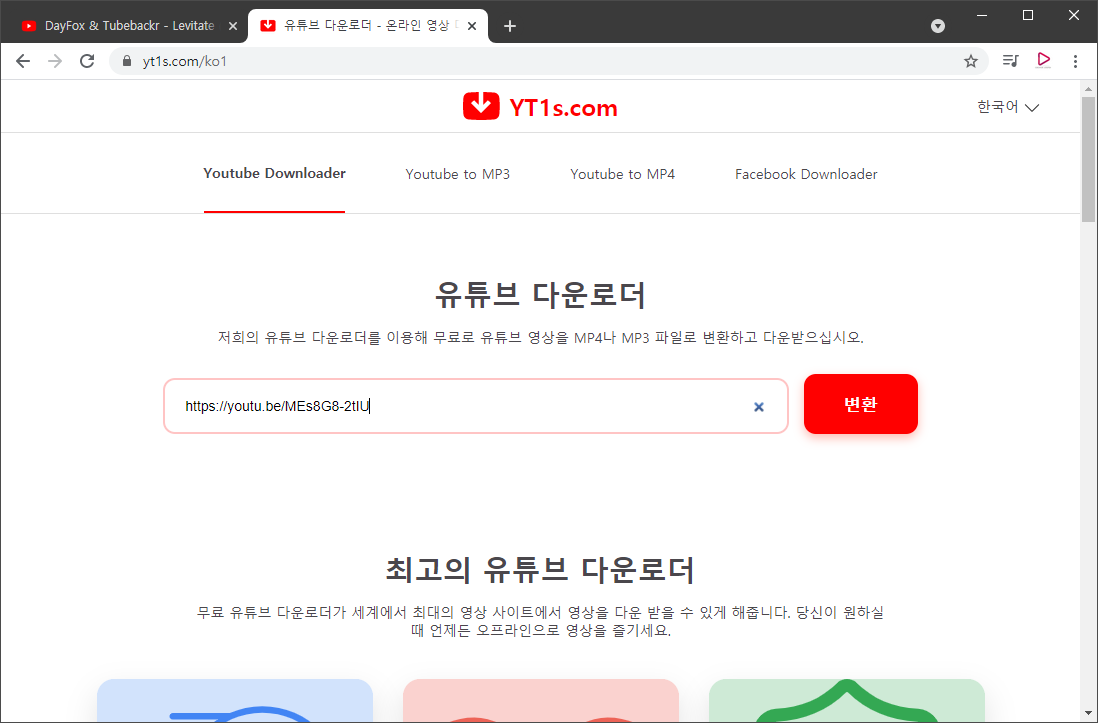Close the DayFox & Tubebackr tab

click(x=233, y=26)
